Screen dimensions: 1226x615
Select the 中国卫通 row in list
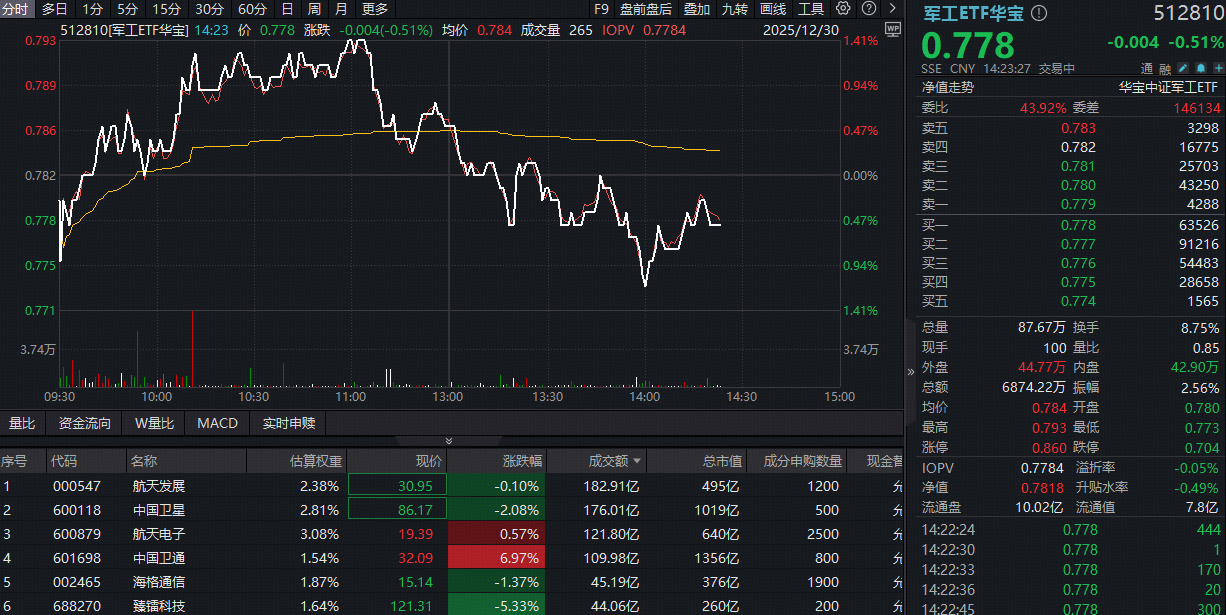point(158,558)
